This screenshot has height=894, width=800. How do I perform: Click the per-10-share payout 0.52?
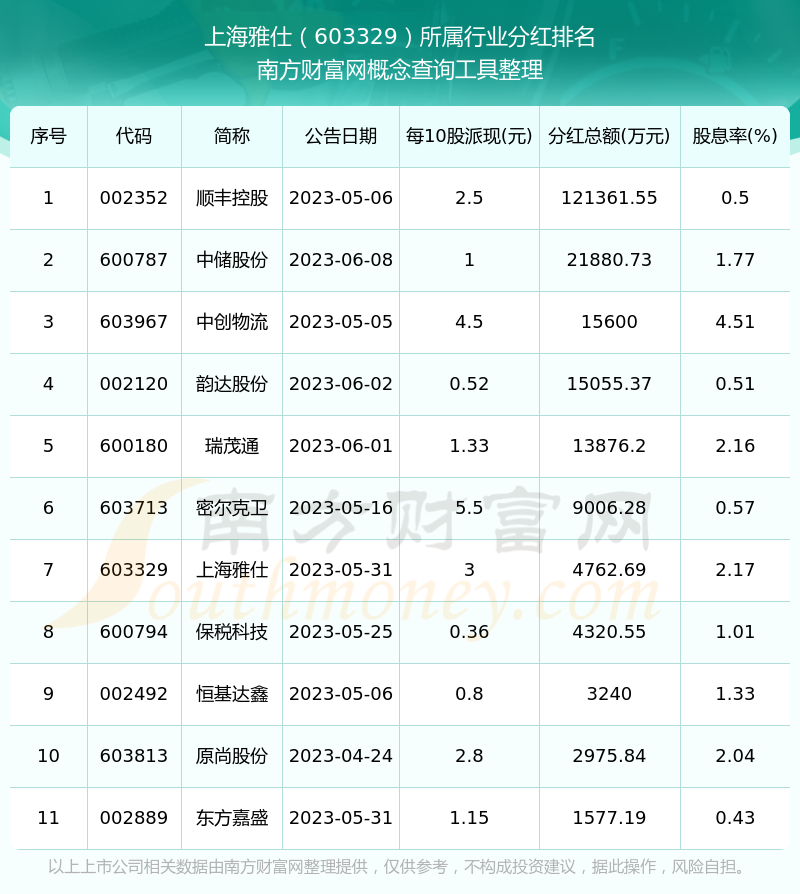(x=469, y=384)
